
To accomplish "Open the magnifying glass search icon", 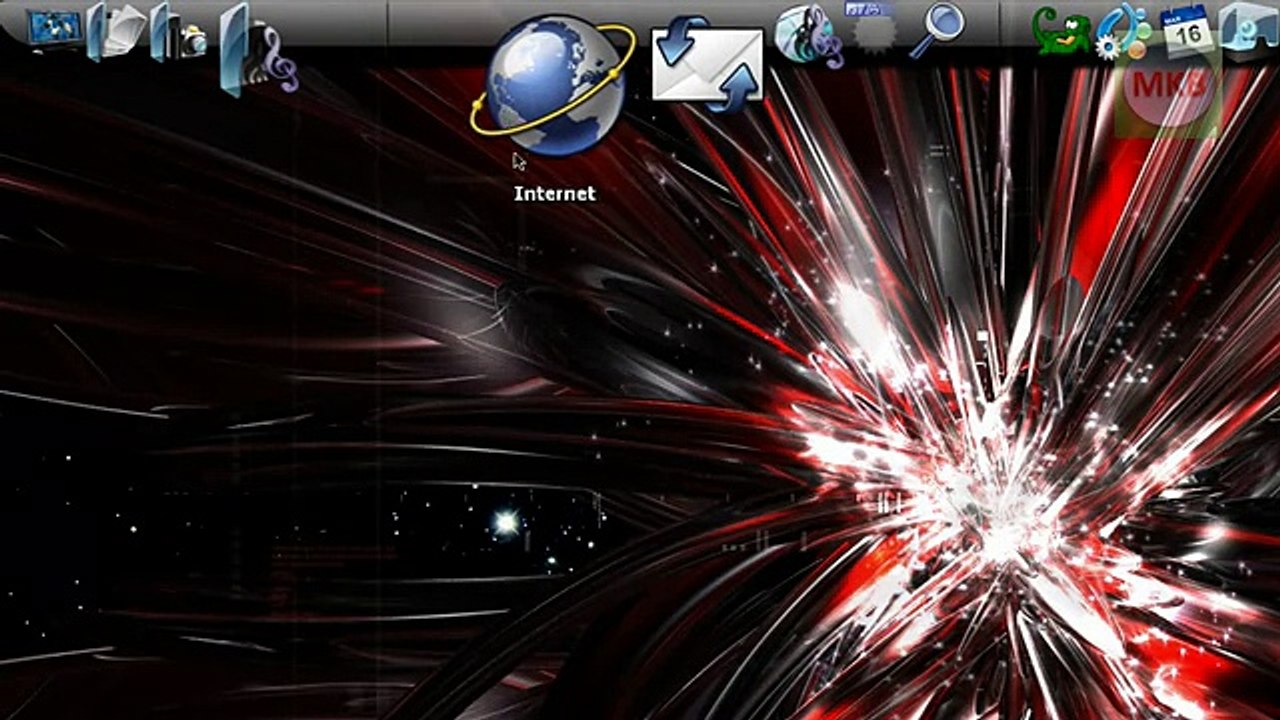I will [937, 31].
